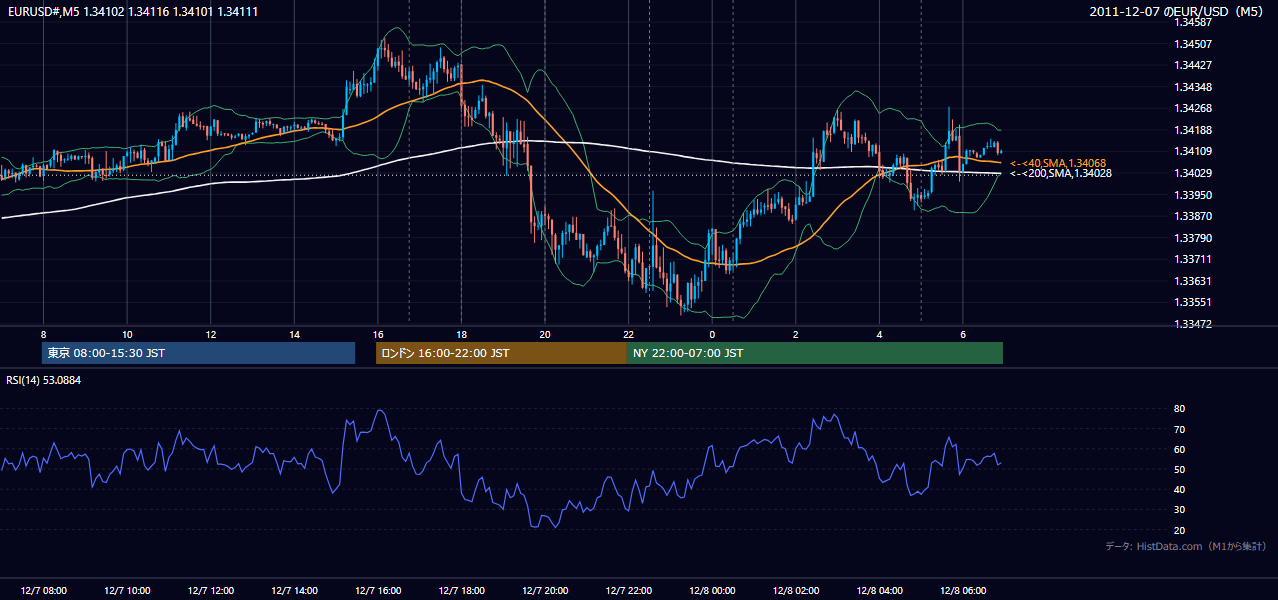Click RSI level 50 label

1180,469
